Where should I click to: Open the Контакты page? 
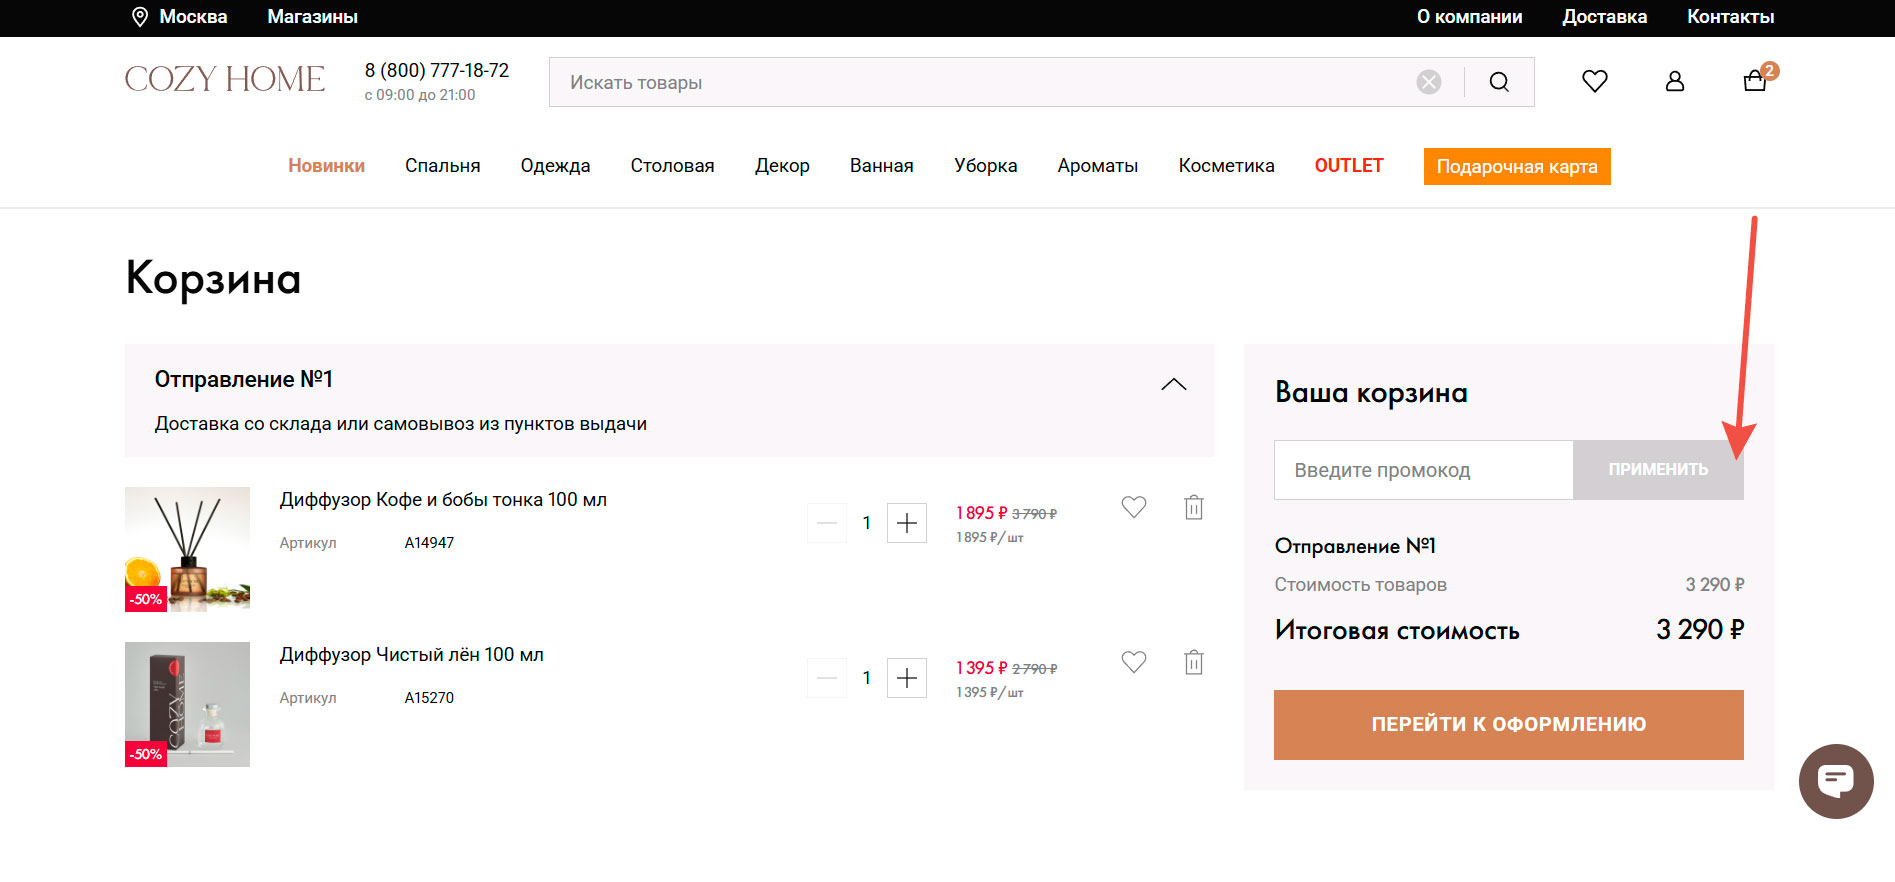pos(1731,17)
